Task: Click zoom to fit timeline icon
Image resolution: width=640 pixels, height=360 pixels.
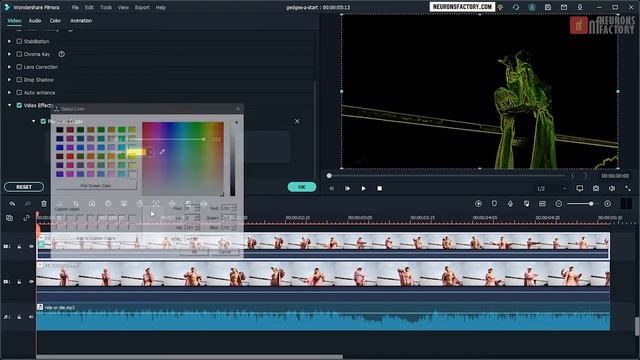Action: point(626,204)
